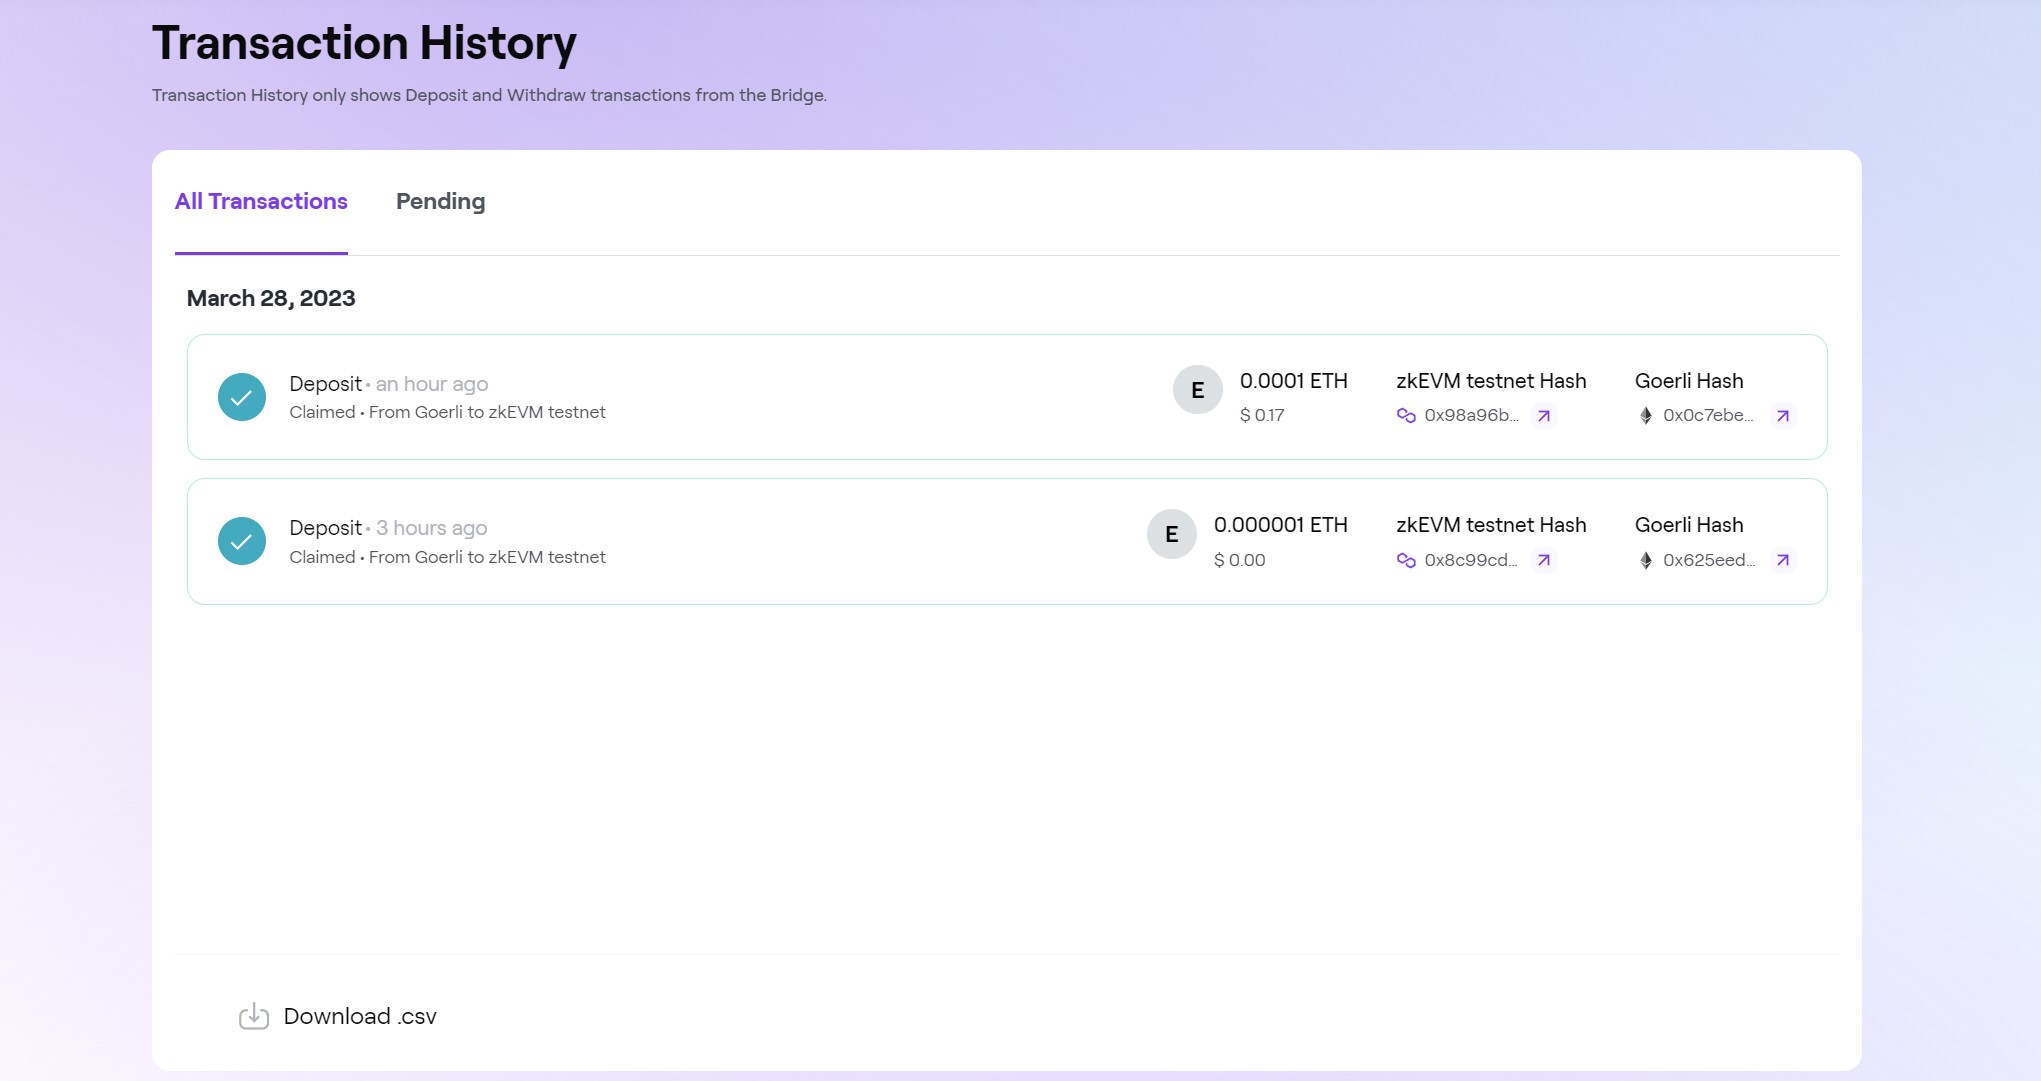Viewport: 2041px width, 1081px height.
Task: Click zkEVM testnet Hash label in second deposit
Action: point(1491,525)
